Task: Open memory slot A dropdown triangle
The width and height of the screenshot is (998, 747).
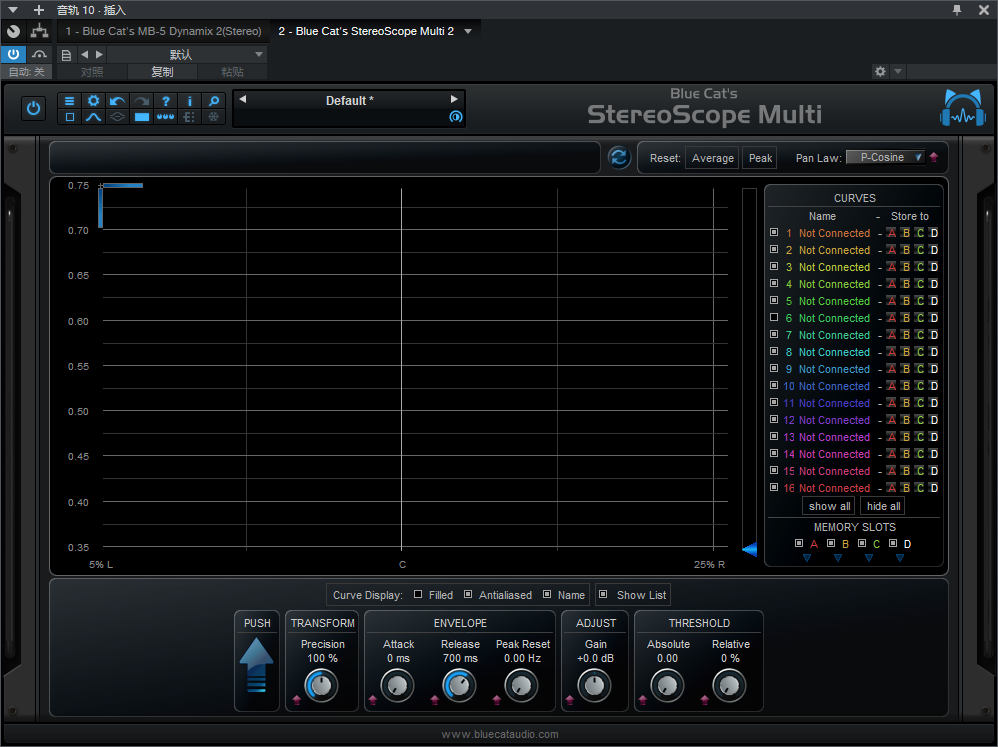Action: coord(807,558)
